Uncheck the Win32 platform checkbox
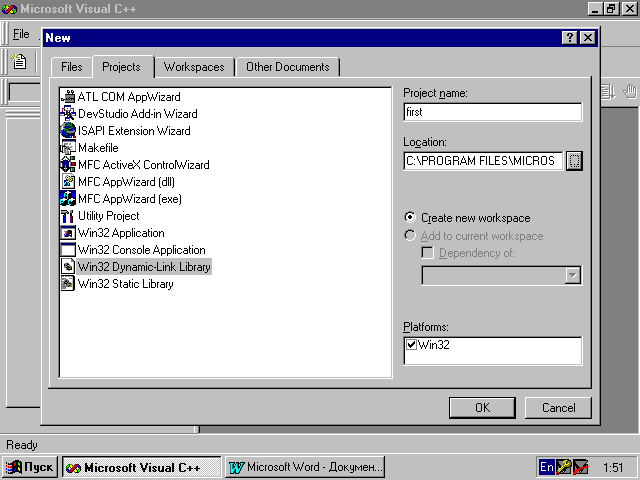The width and height of the screenshot is (640, 480). [x=411, y=345]
